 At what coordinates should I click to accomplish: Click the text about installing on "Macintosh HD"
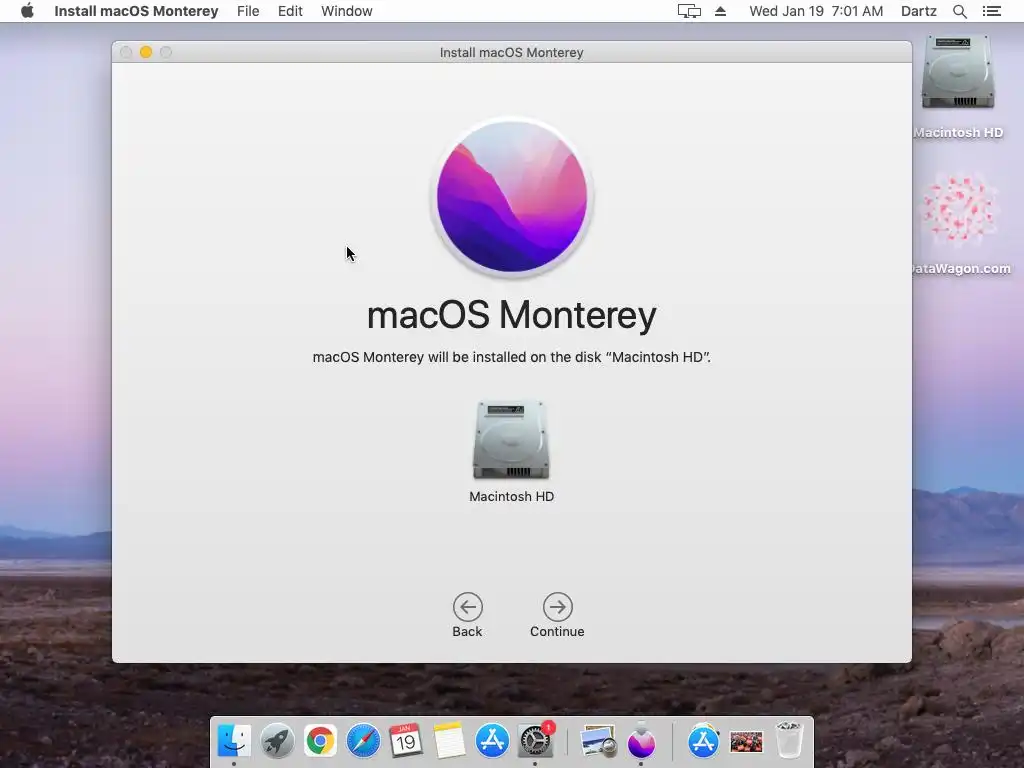[511, 357]
